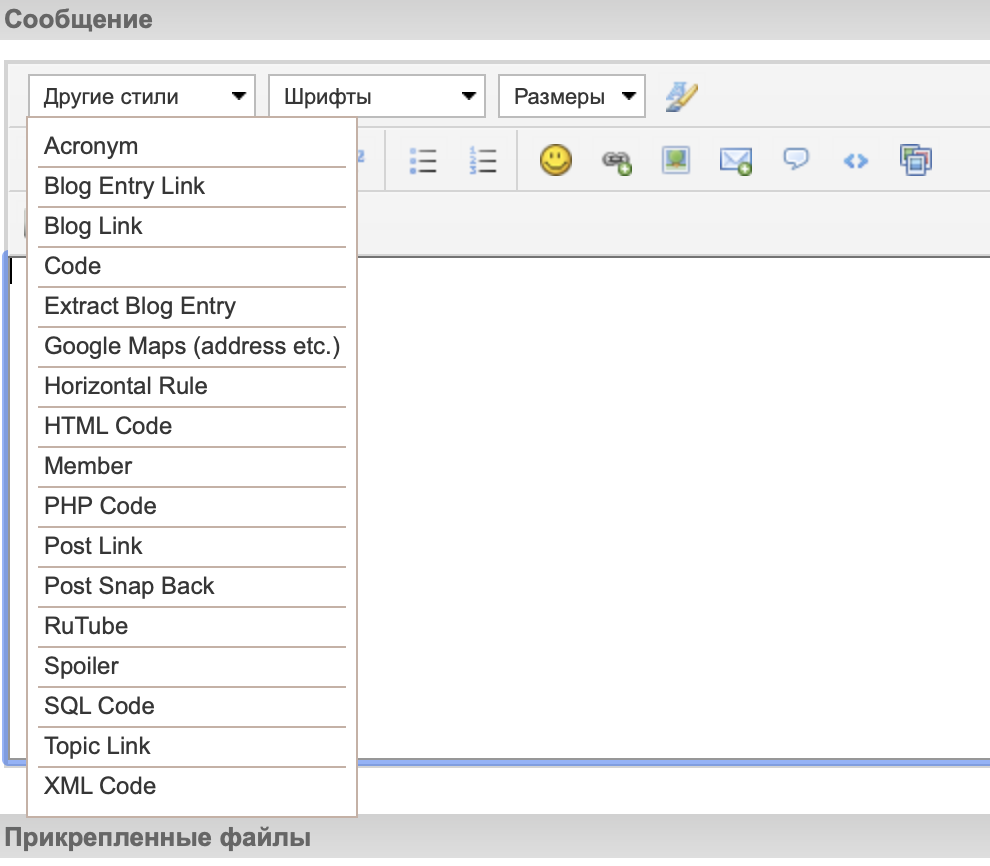
Task: Insert an email link envelope icon
Action: click(736, 161)
